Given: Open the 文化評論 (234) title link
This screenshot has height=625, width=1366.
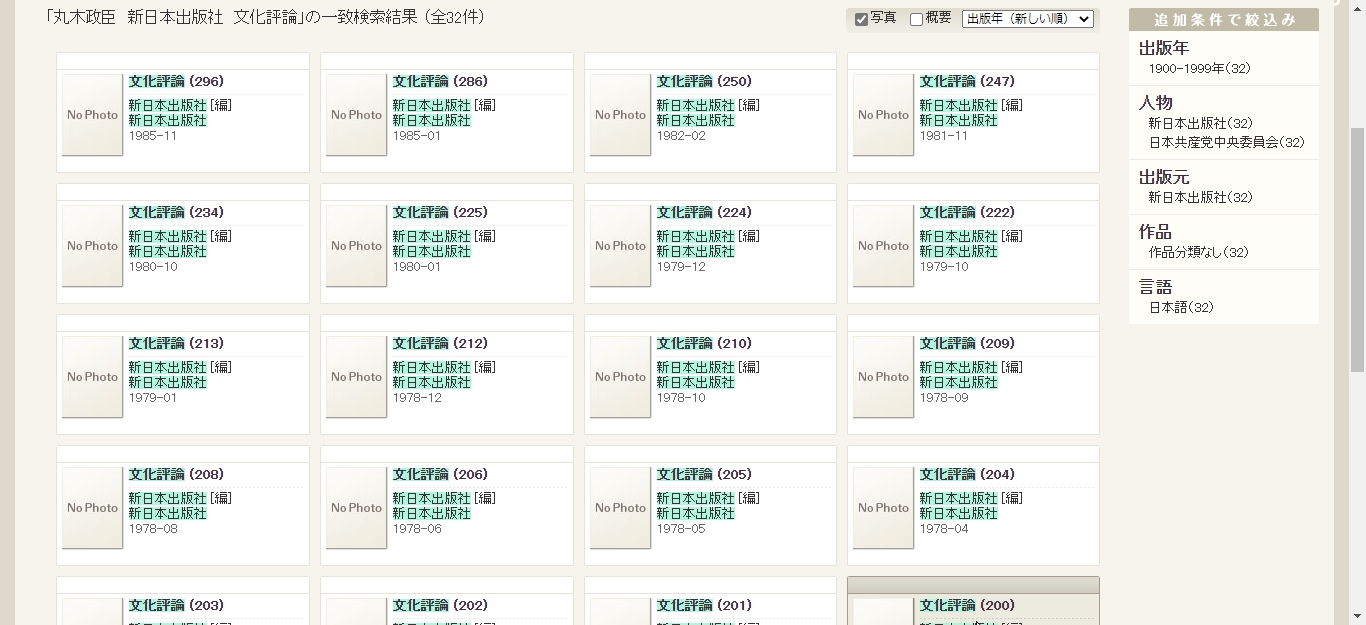Looking at the screenshot, I should click(176, 213).
